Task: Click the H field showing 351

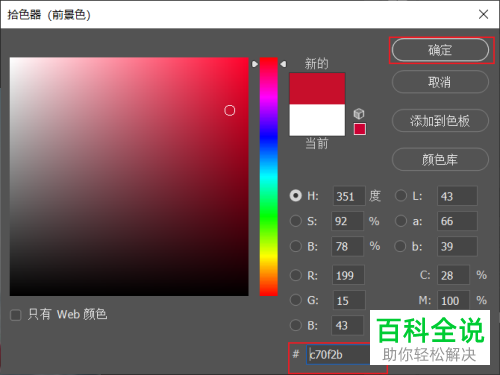Action: point(349,196)
